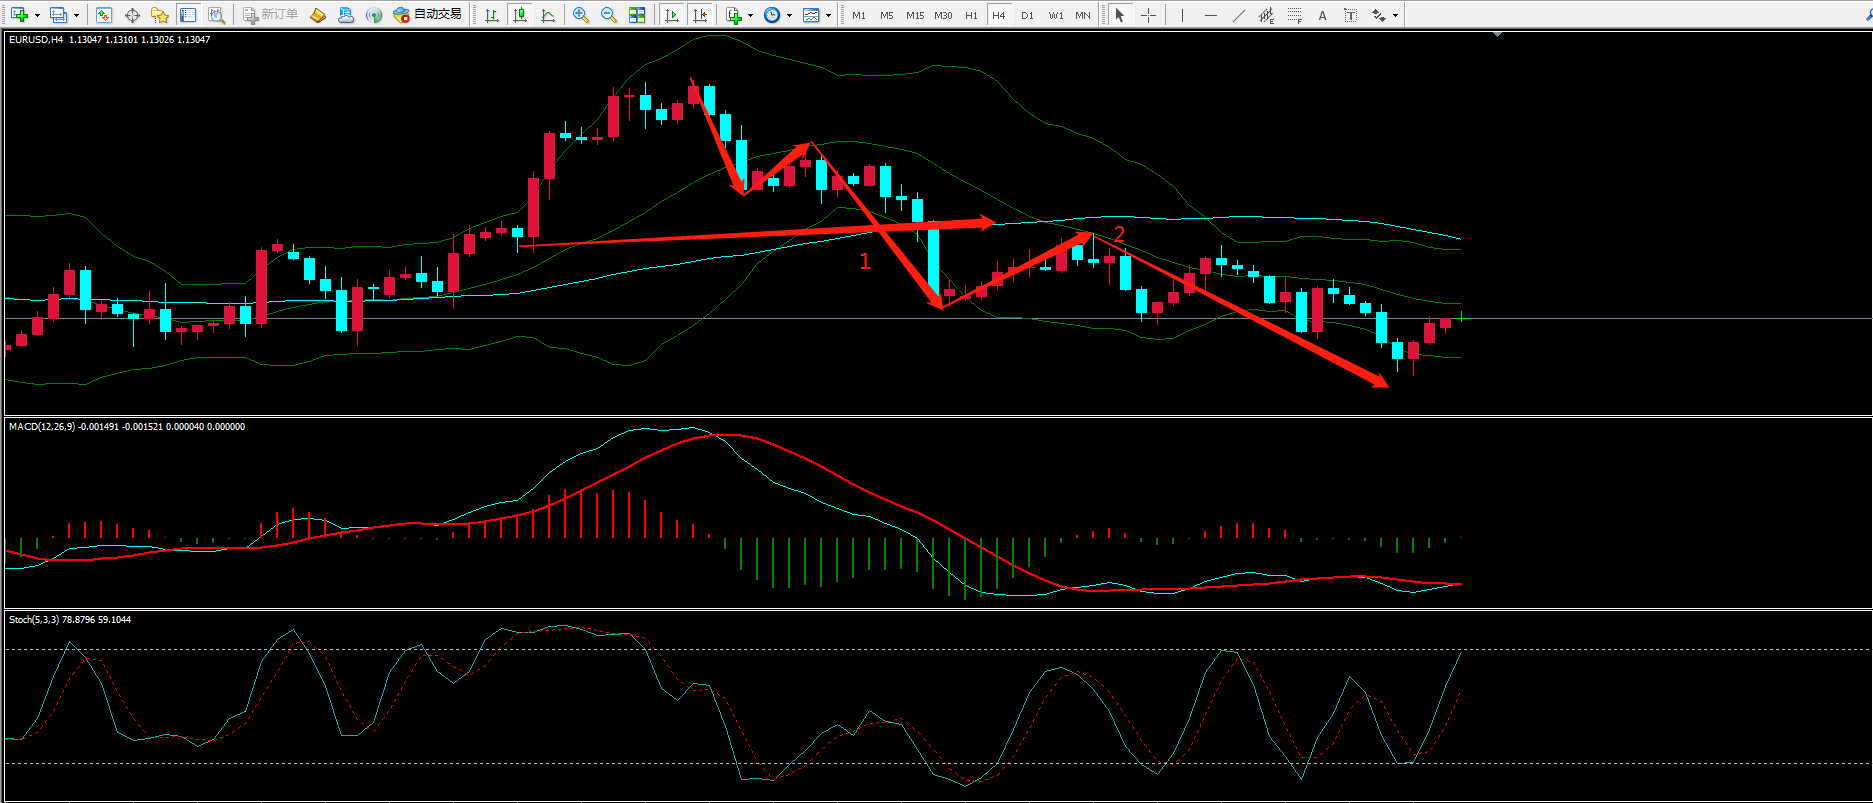The width and height of the screenshot is (1873, 803).
Task: Switch to candlestick chart mode
Action: (x=519, y=15)
